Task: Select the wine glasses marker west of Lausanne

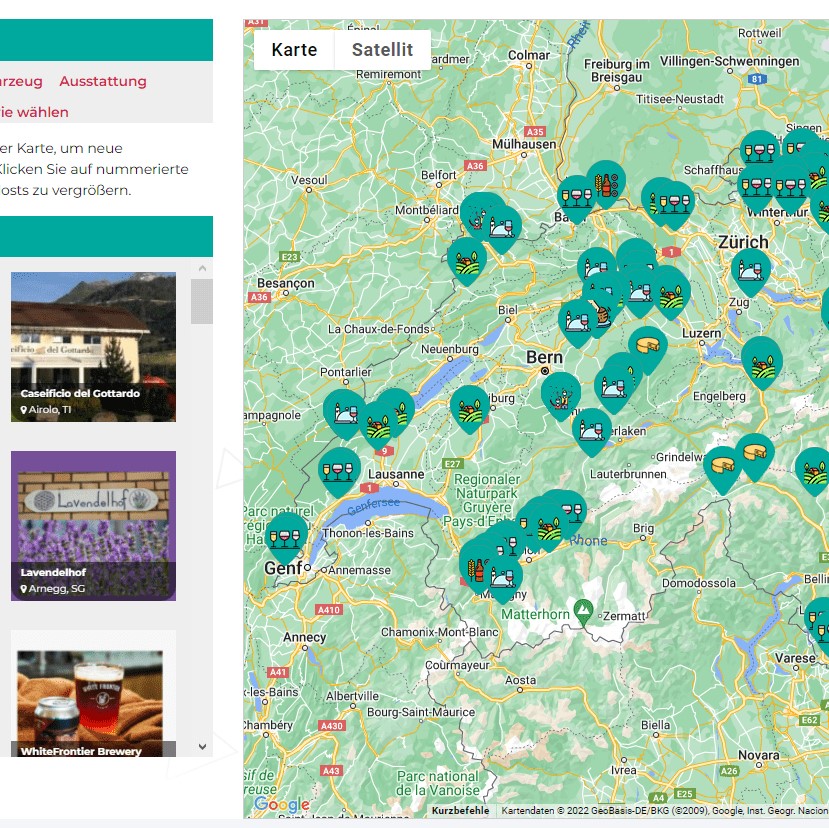Action: click(x=339, y=471)
